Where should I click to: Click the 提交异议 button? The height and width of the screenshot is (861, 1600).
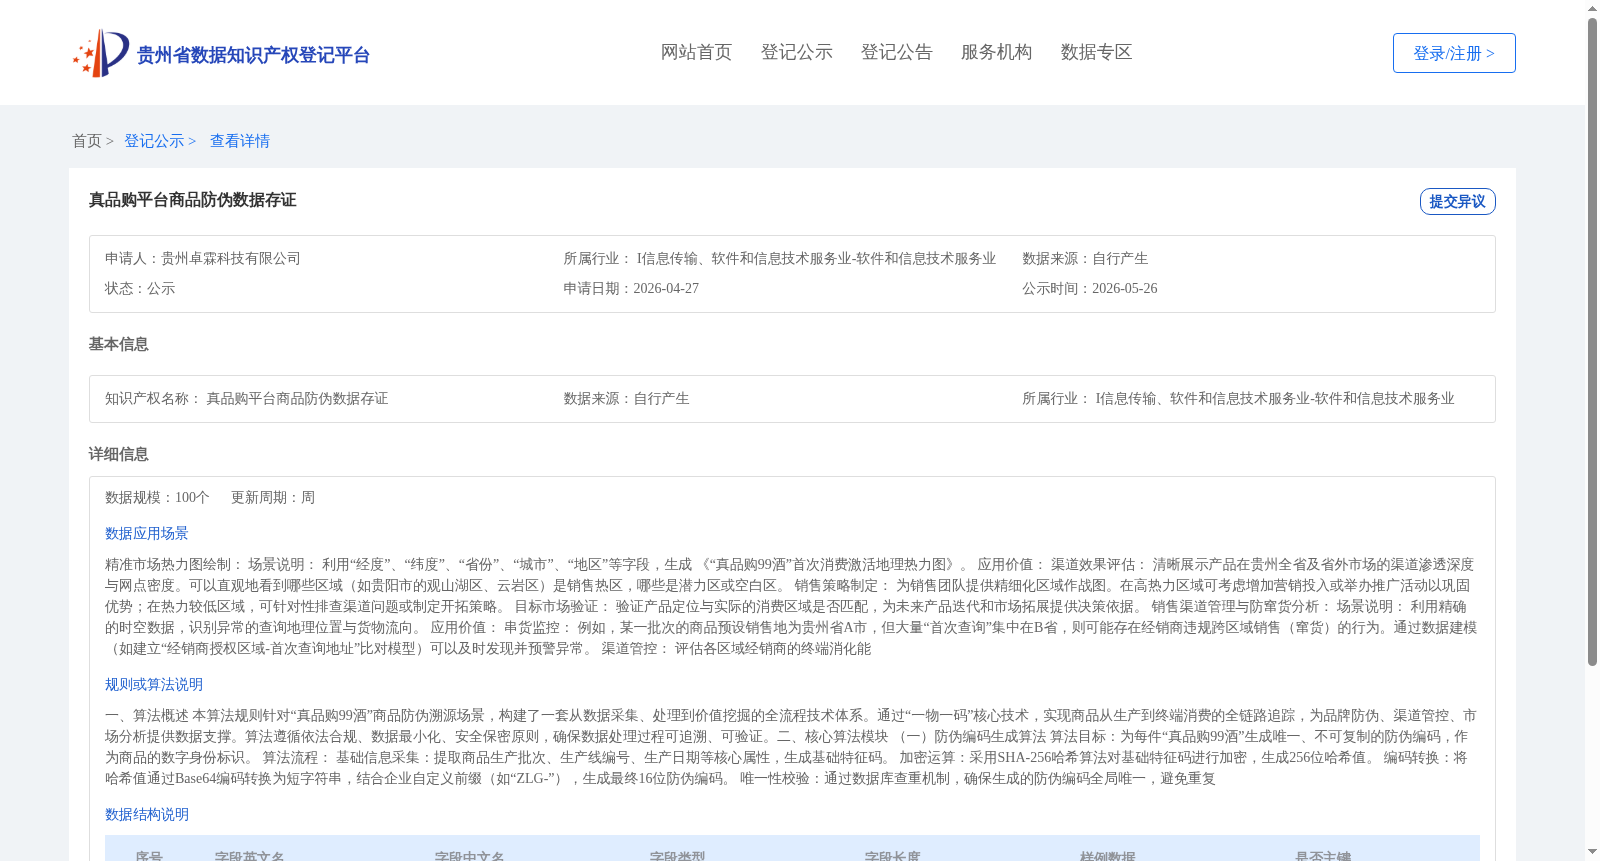coord(1457,201)
